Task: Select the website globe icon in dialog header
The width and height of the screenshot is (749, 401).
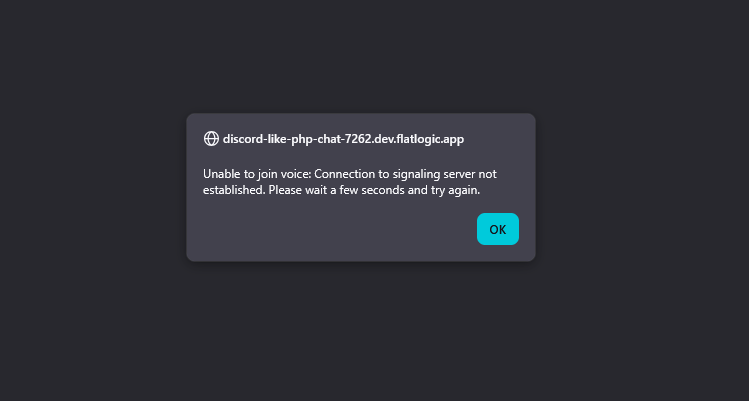Action: click(211, 139)
